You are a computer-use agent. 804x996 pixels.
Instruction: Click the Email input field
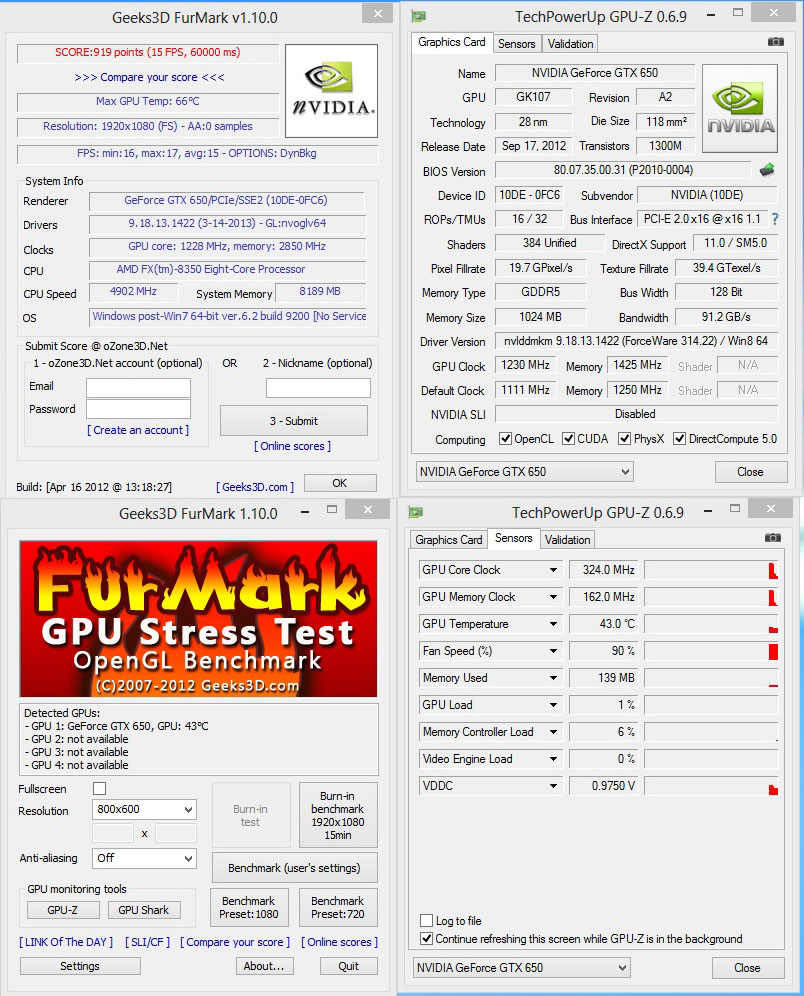pos(138,387)
